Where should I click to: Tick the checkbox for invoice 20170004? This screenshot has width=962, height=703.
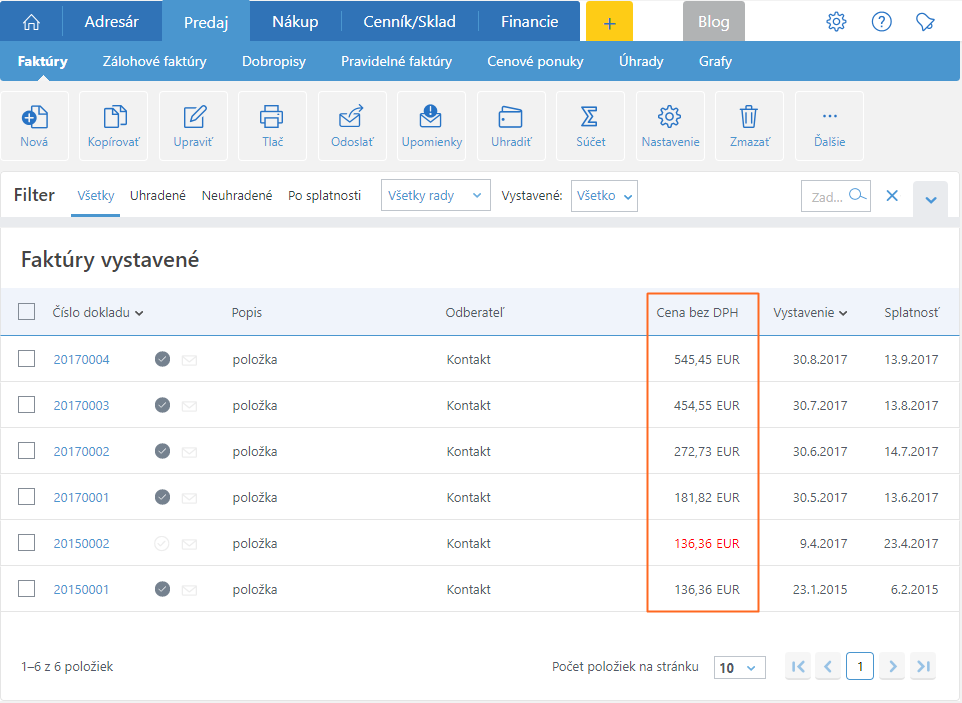coord(27,359)
